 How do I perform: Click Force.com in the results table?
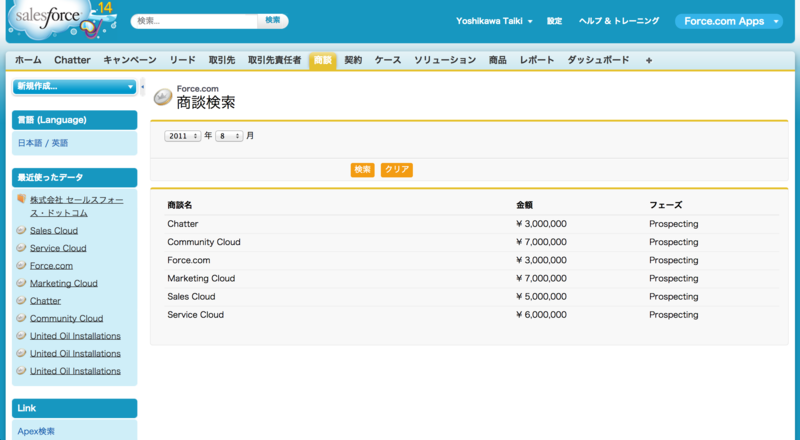click(189, 260)
